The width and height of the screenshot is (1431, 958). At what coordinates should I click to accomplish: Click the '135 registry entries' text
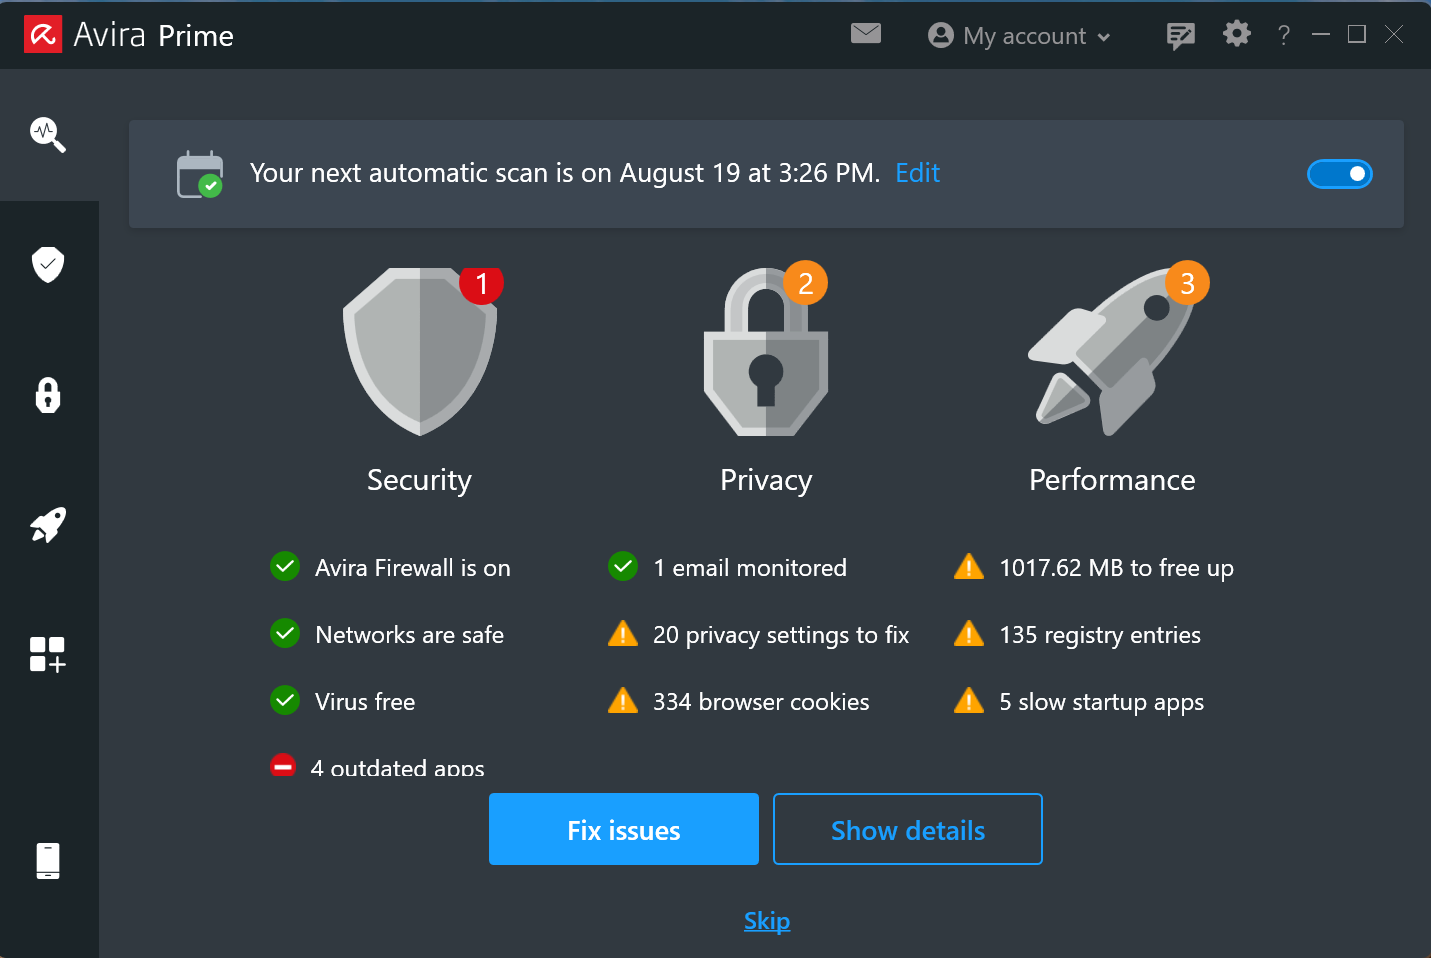(1100, 635)
